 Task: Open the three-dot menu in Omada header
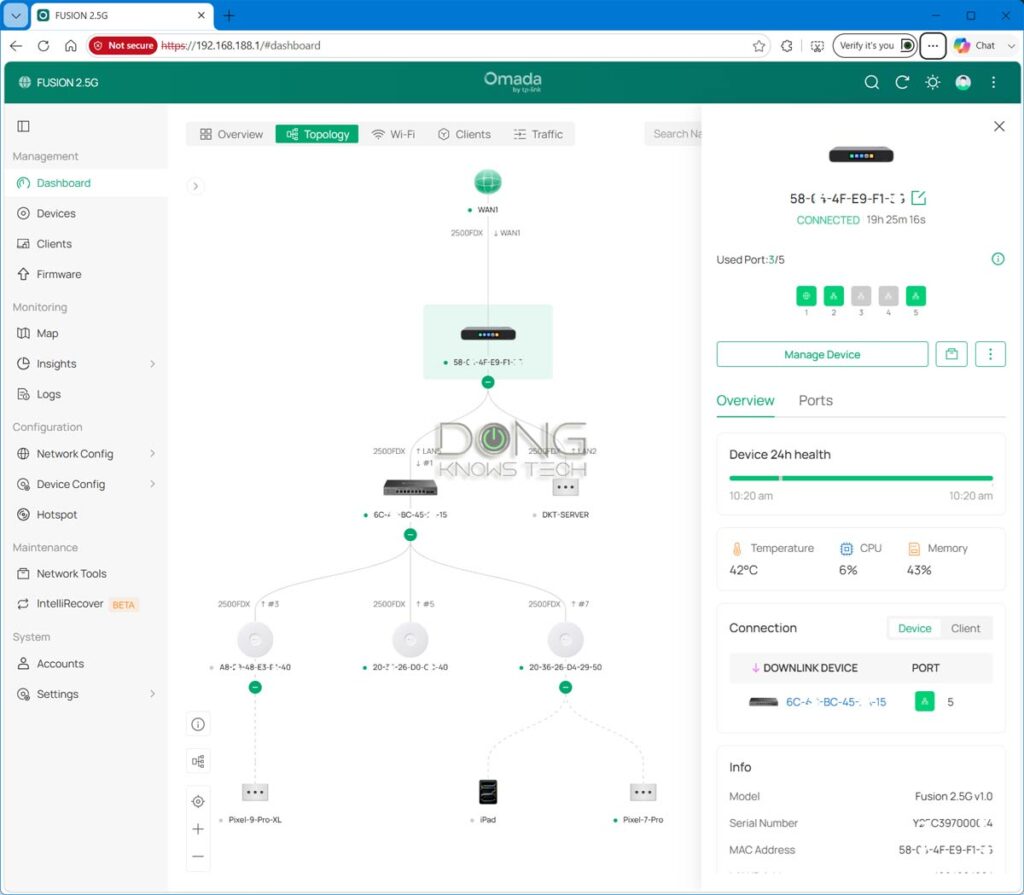click(993, 82)
